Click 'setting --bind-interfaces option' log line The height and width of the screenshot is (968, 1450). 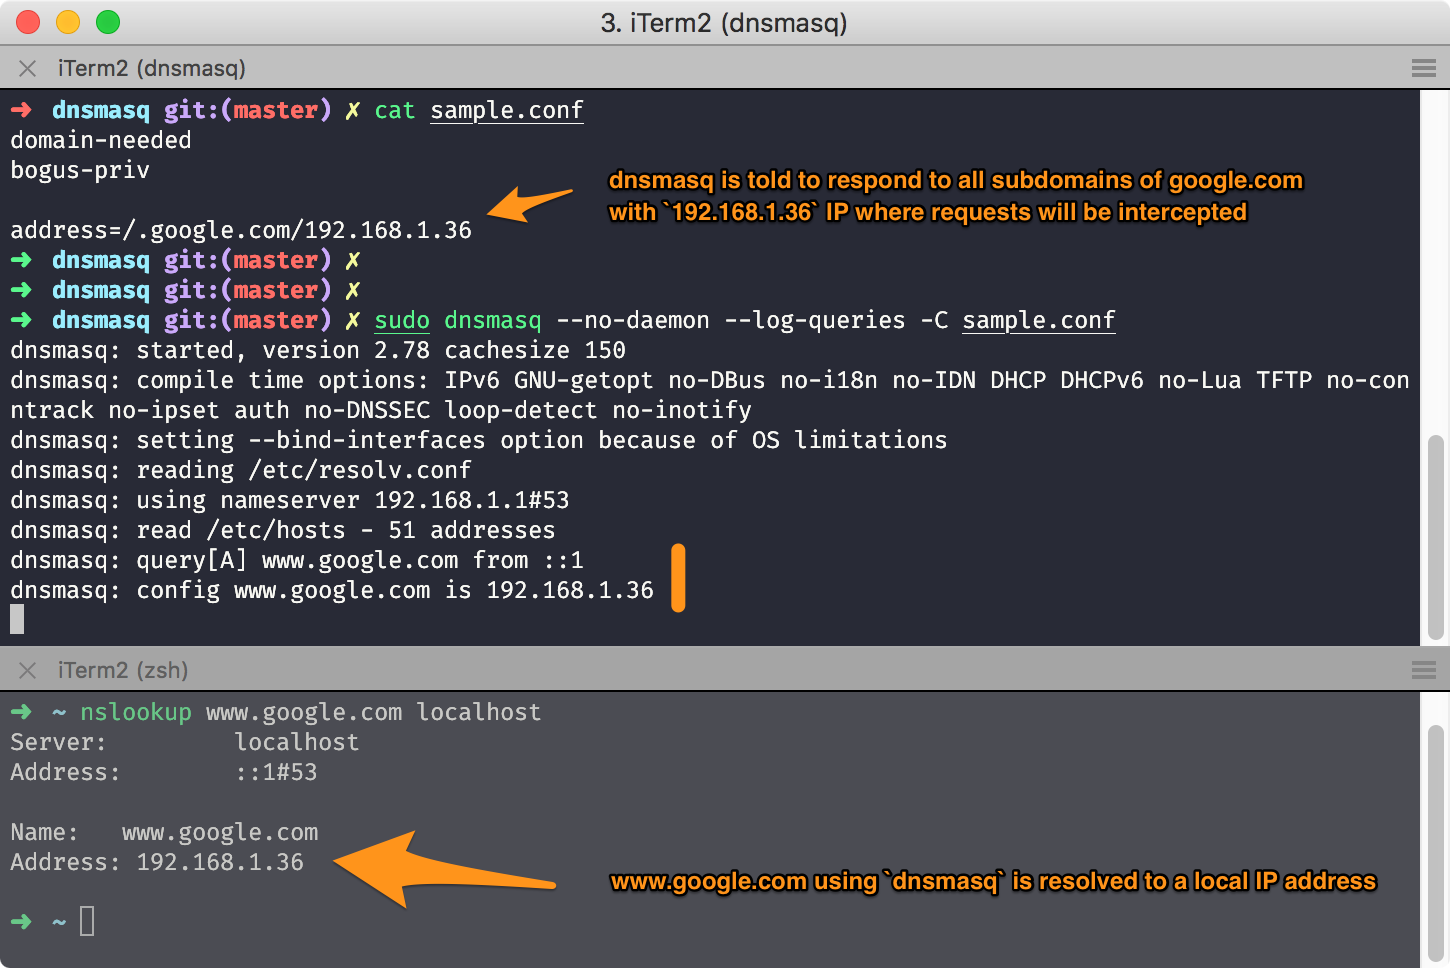tap(478, 440)
